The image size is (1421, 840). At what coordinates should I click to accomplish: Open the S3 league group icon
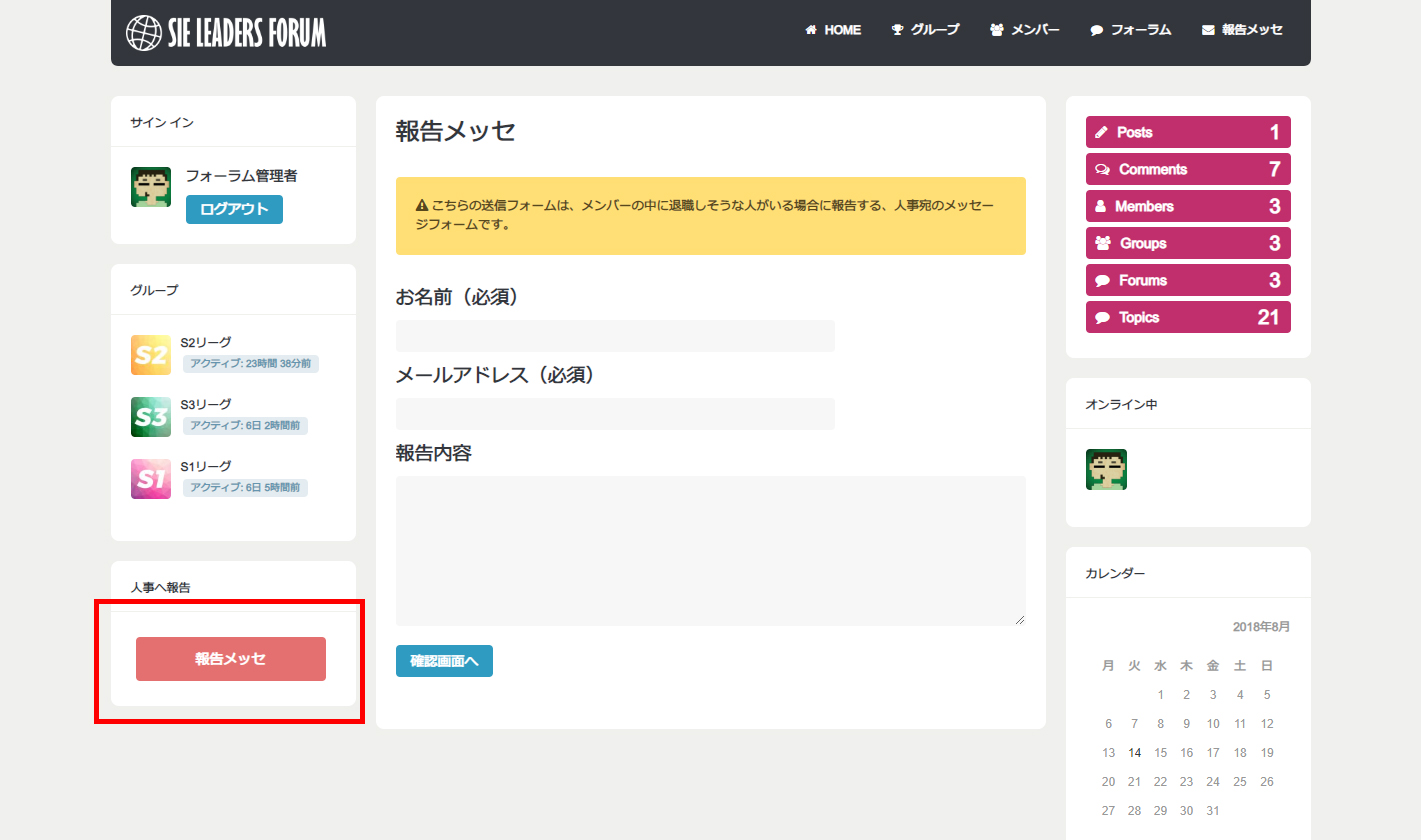(x=151, y=417)
